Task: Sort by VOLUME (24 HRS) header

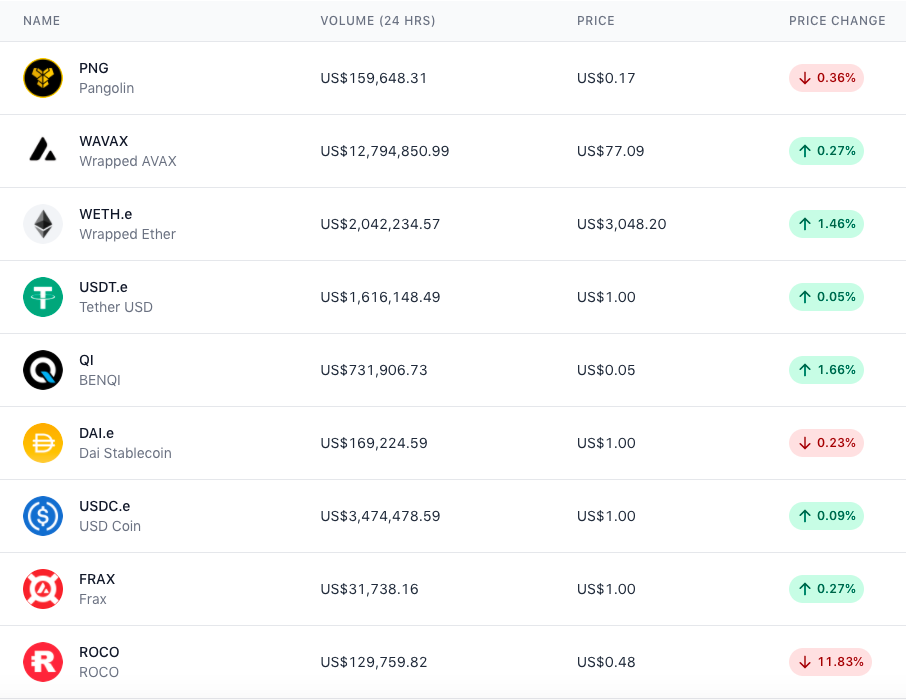Action: [378, 21]
